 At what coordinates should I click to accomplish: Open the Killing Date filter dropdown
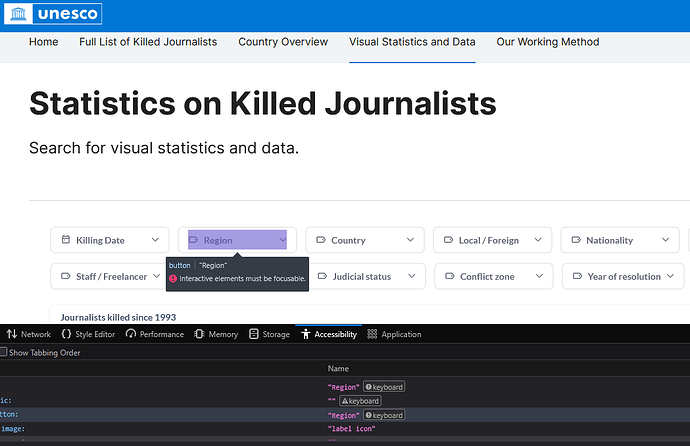tap(110, 240)
